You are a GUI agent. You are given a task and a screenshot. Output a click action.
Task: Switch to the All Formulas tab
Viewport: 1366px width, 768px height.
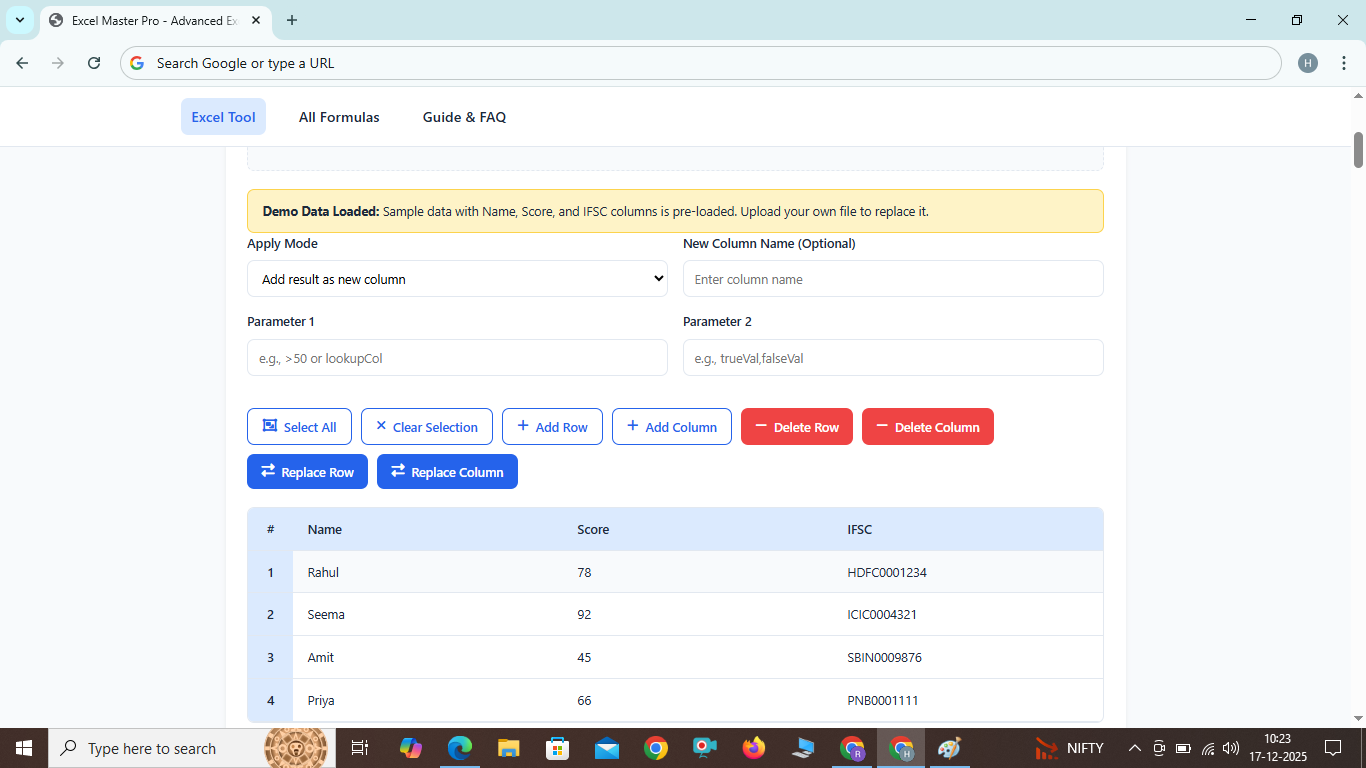click(339, 117)
